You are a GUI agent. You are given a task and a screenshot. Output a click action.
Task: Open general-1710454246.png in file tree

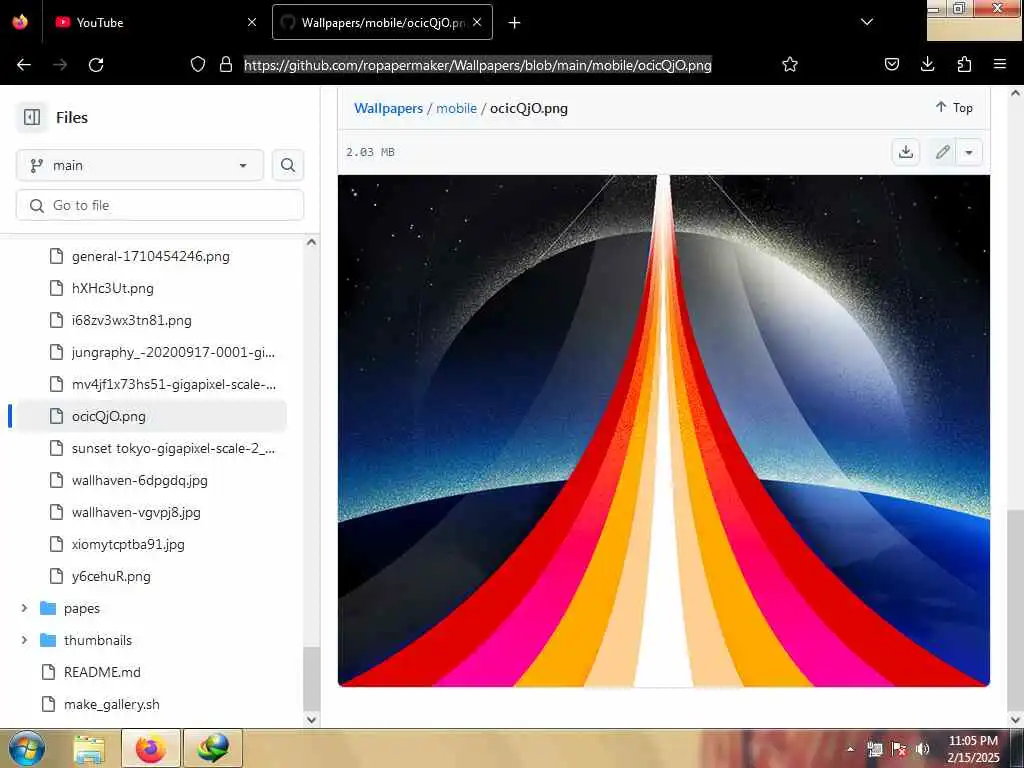click(x=151, y=256)
